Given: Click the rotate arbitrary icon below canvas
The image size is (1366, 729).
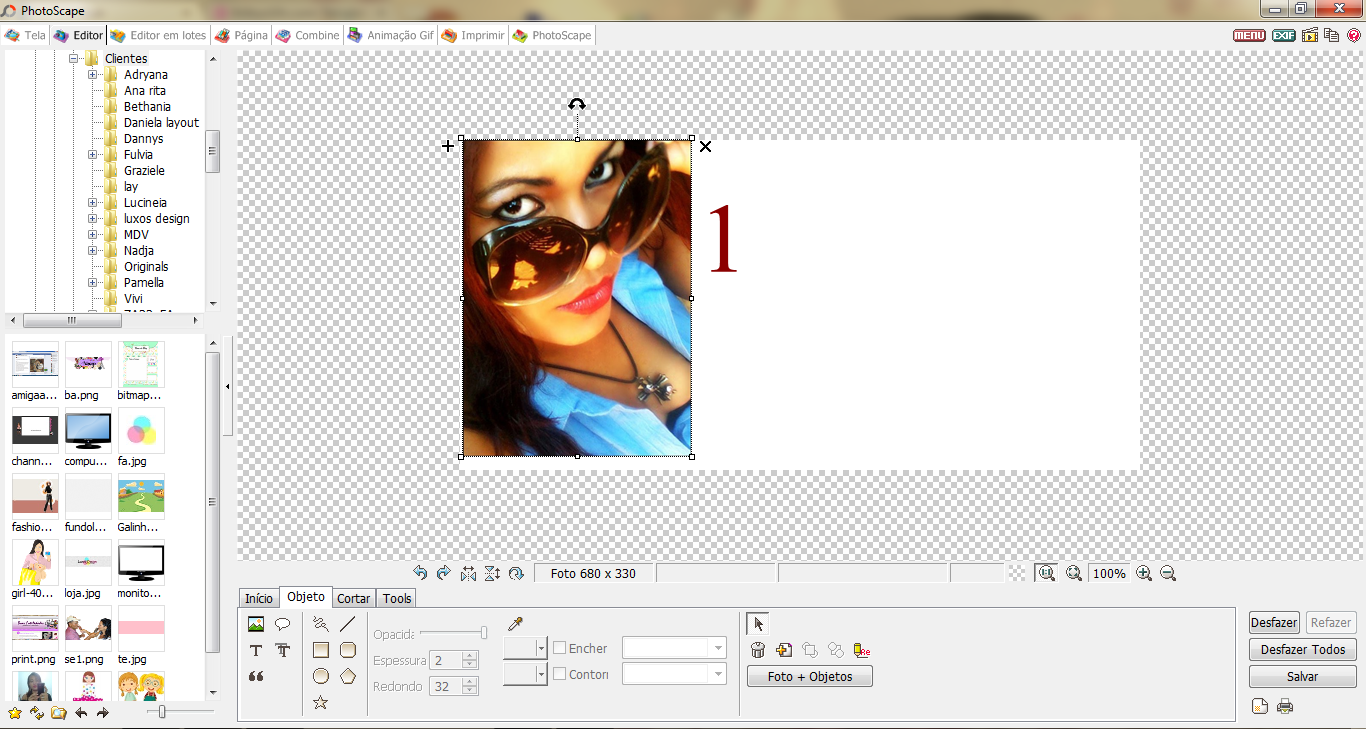Looking at the screenshot, I should pyautogui.click(x=516, y=573).
